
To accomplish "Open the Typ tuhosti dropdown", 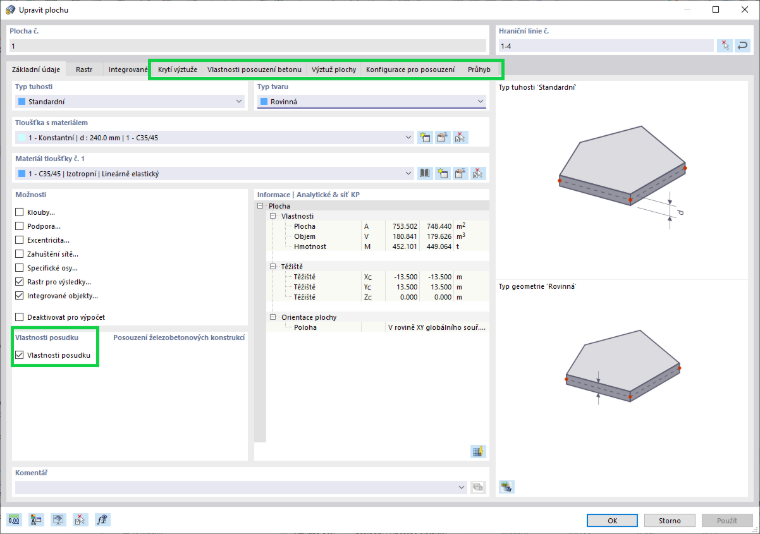I will [x=130, y=101].
